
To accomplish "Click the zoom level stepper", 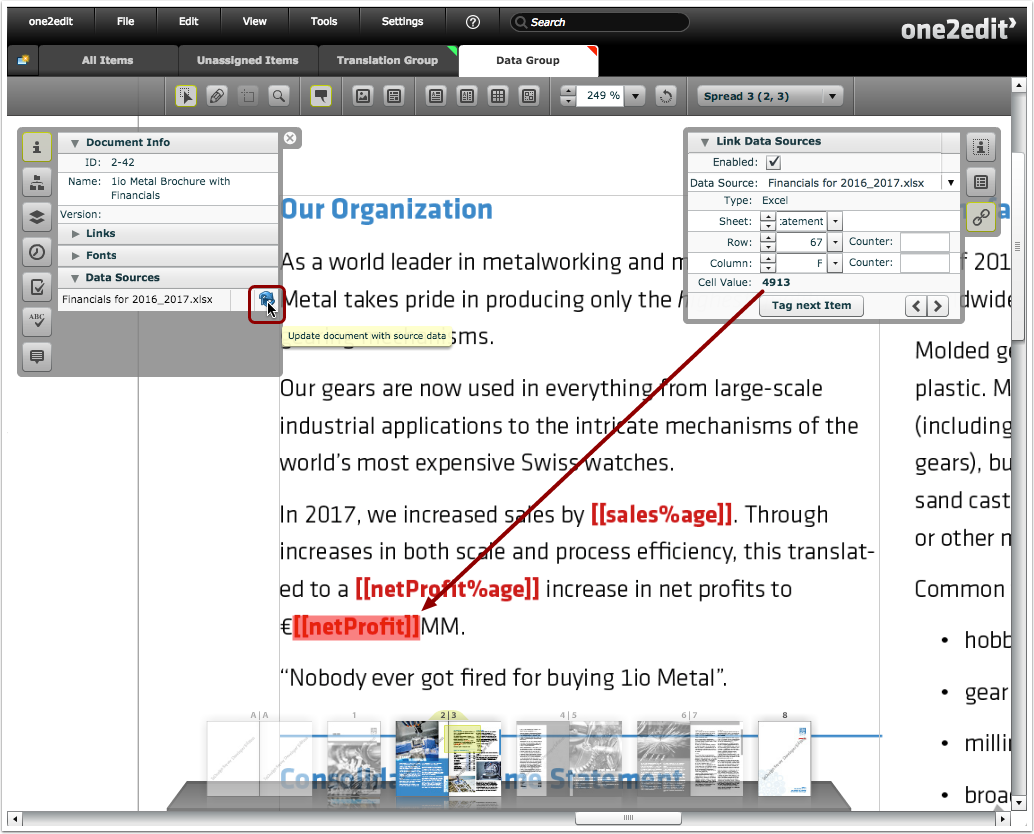I will [568, 96].
